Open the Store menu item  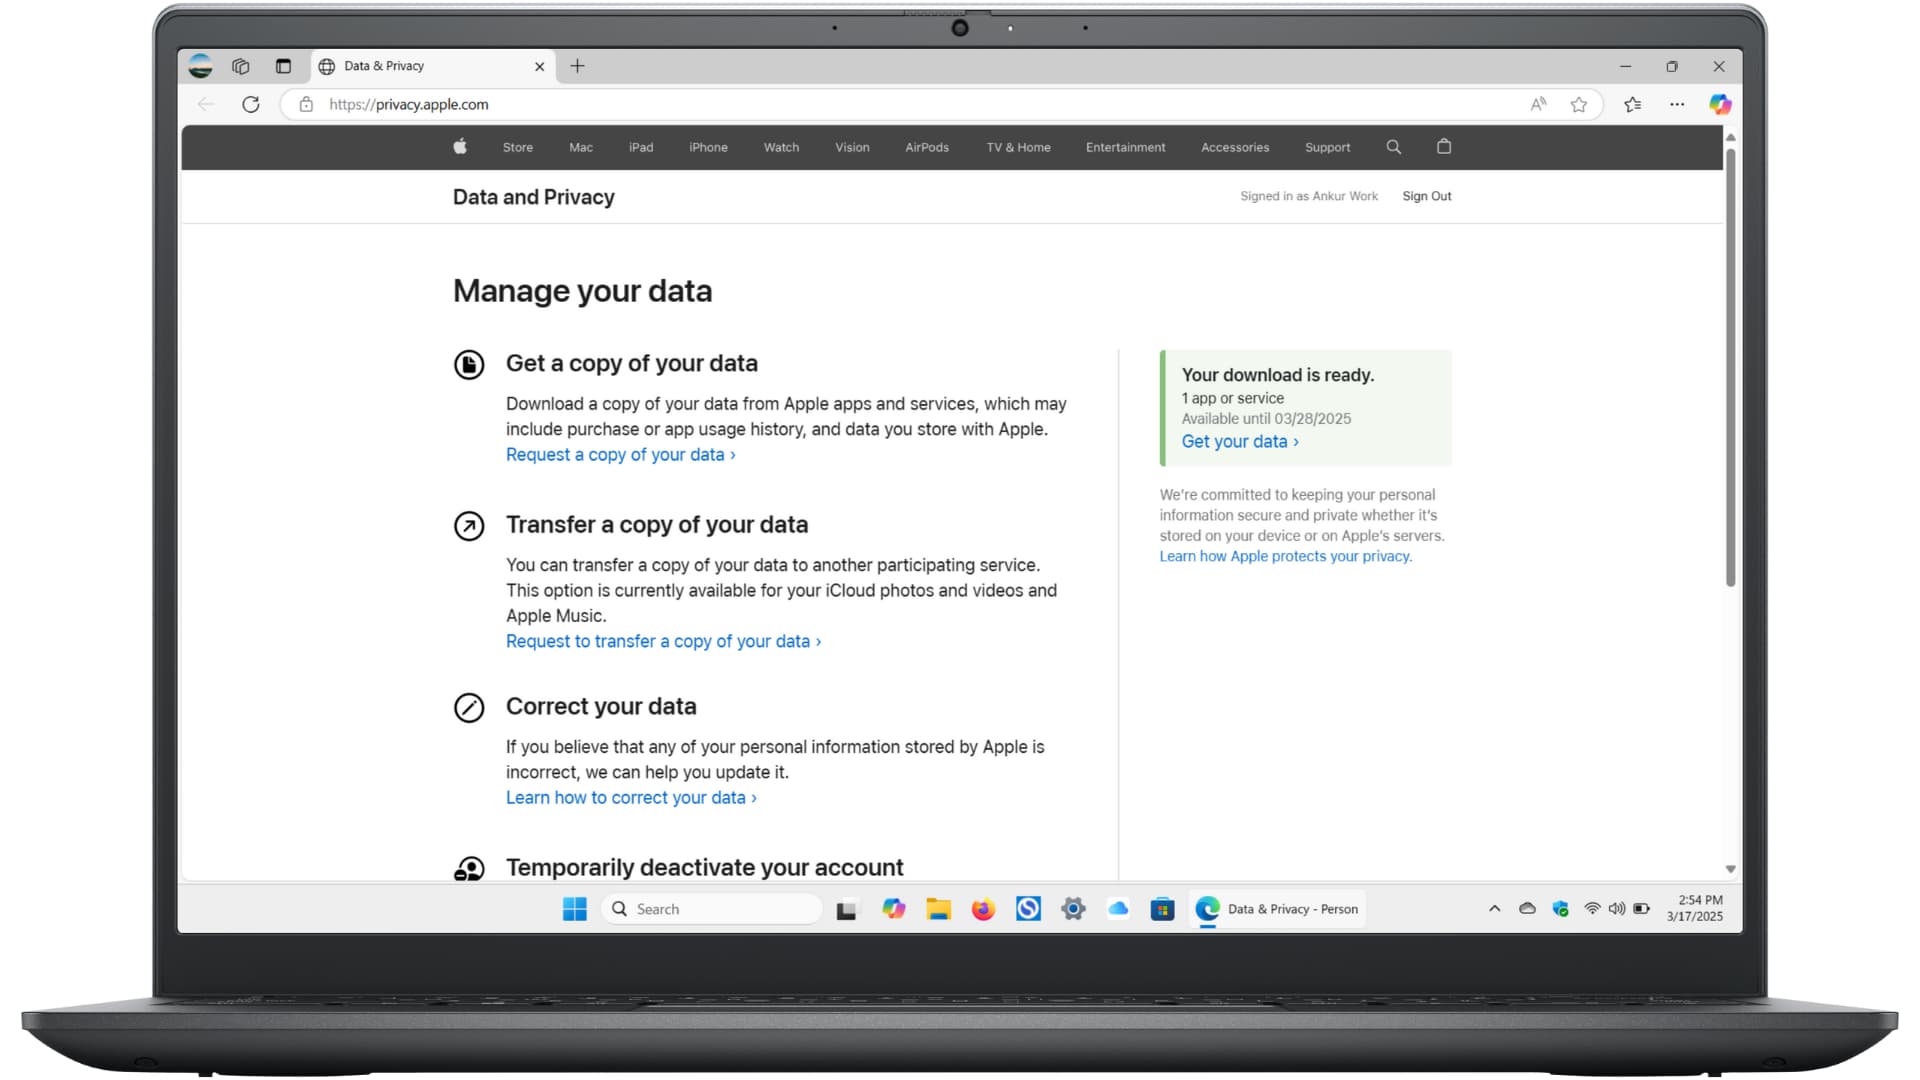tap(517, 147)
